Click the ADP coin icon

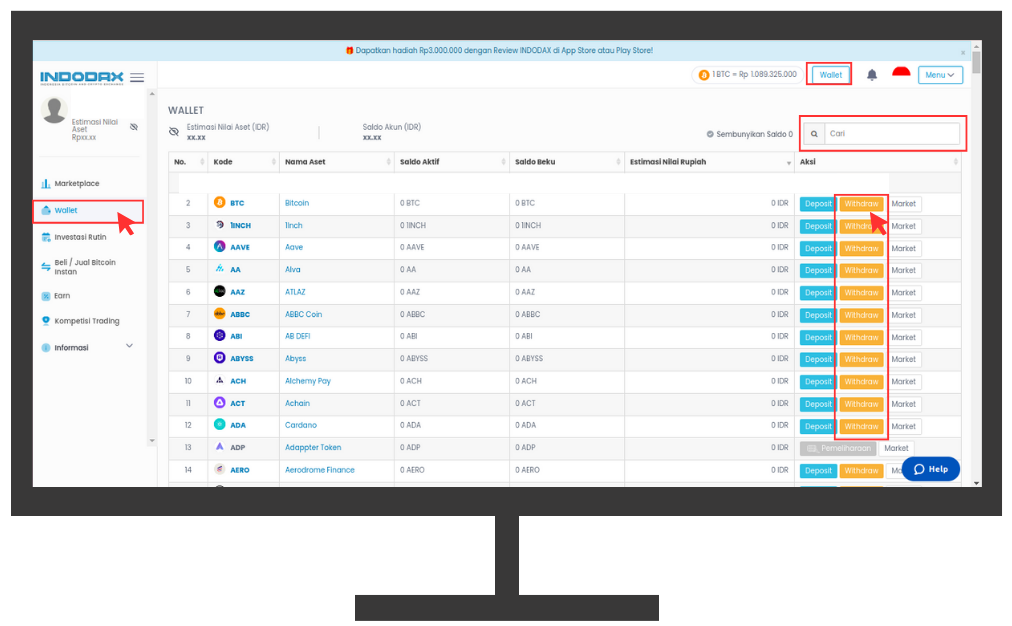219,447
